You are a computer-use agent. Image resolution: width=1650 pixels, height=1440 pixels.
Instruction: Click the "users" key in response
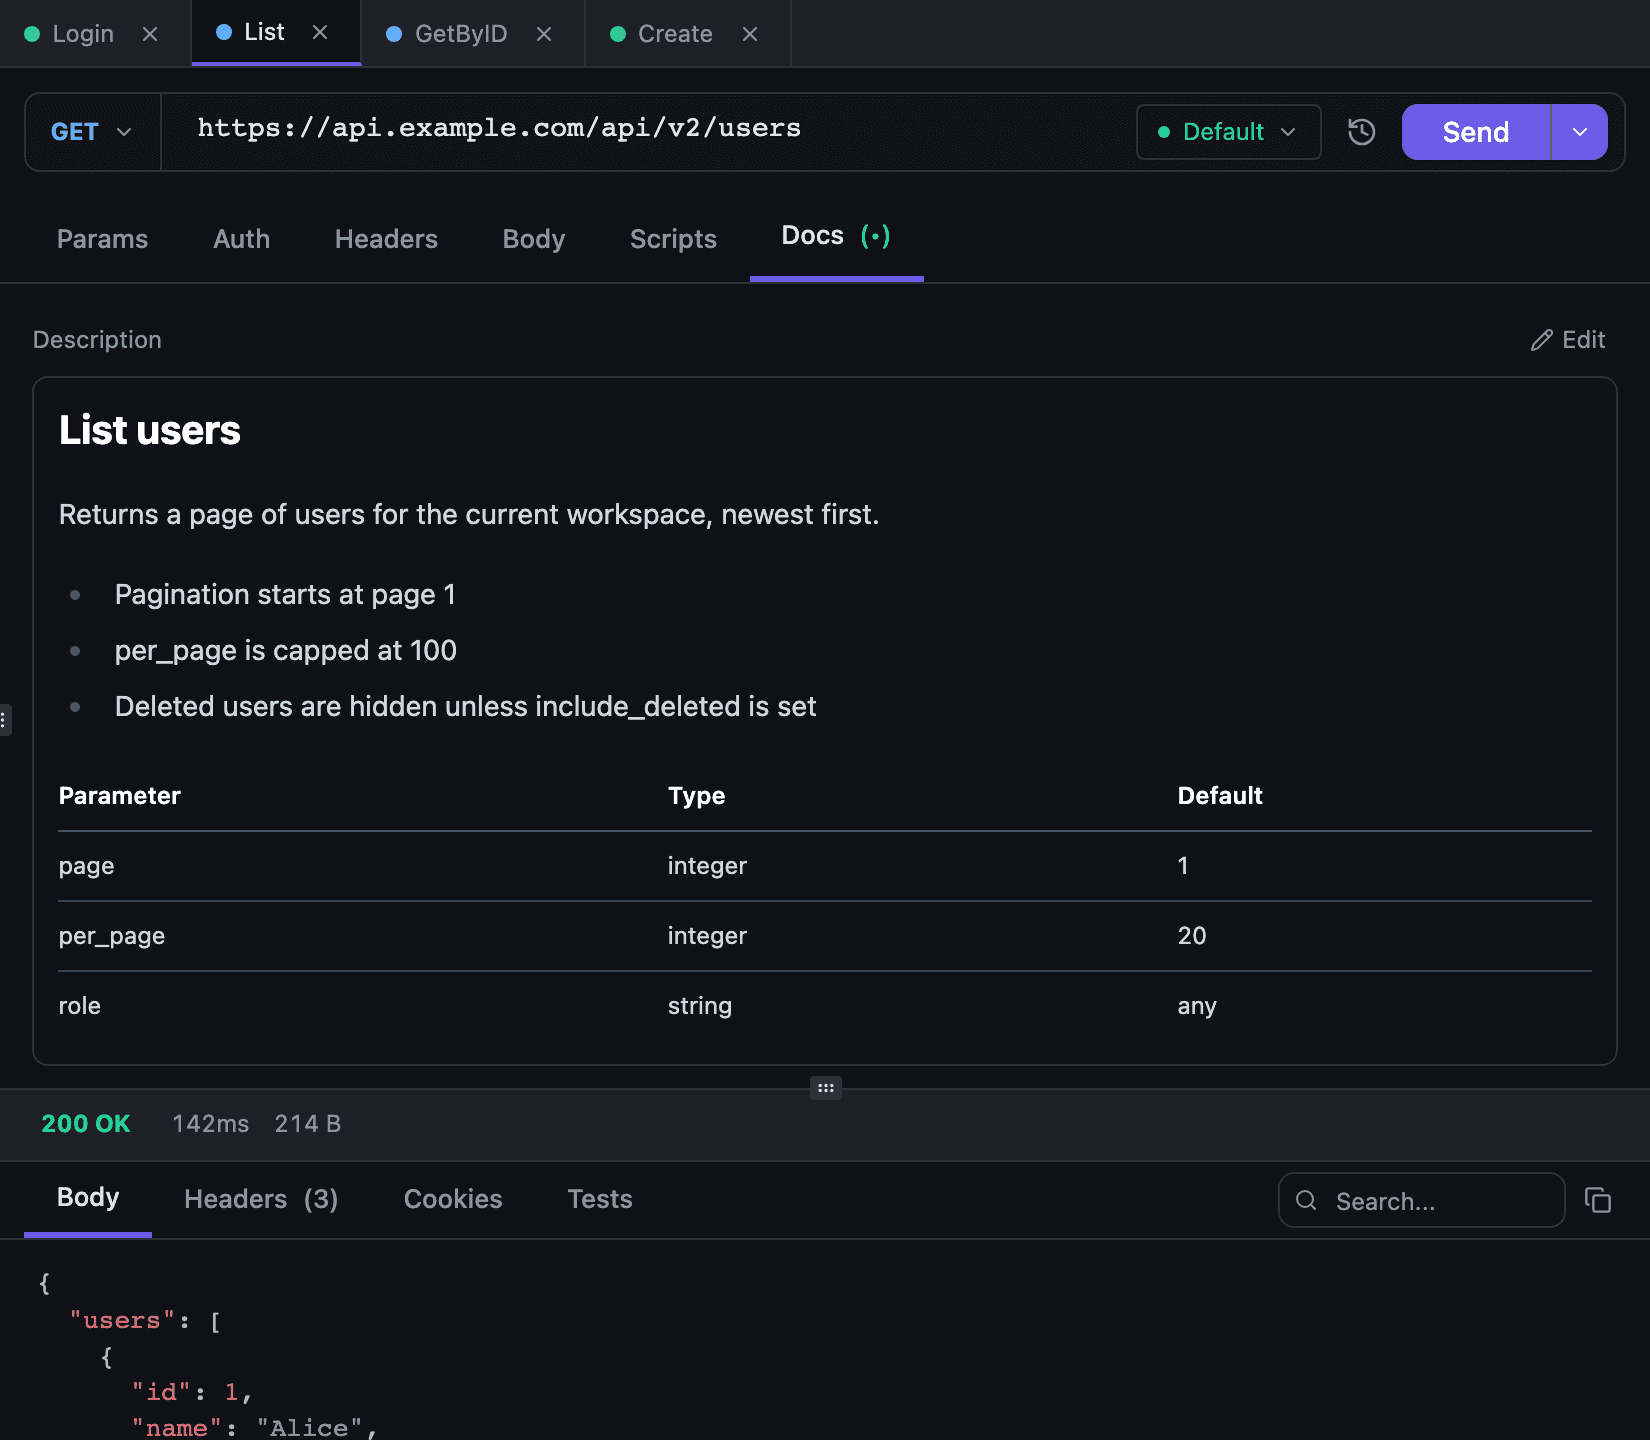tap(123, 1320)
